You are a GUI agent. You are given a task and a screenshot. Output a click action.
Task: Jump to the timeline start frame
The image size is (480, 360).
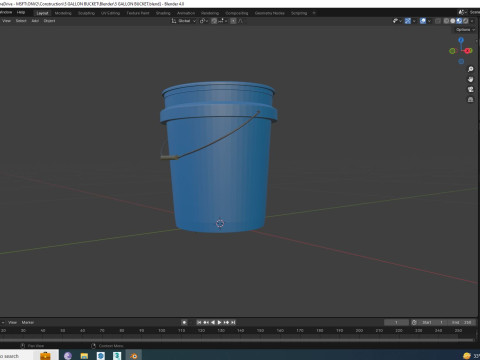pyautogui.click(x=199, y=322)
